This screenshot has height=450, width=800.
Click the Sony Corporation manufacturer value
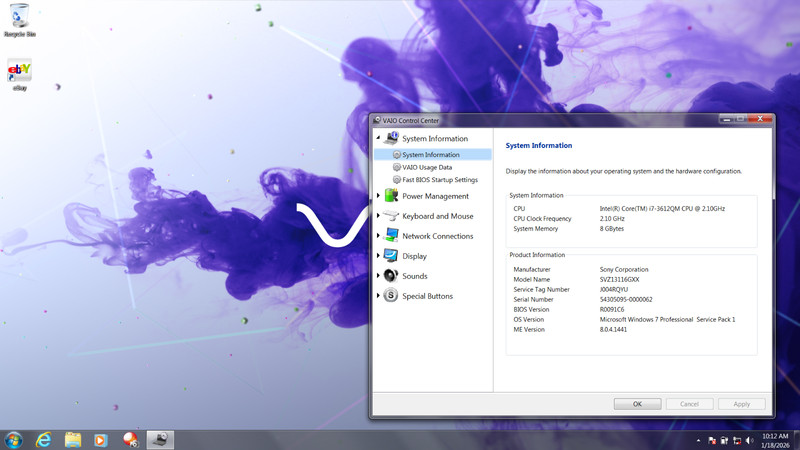(x=624, y=269)
